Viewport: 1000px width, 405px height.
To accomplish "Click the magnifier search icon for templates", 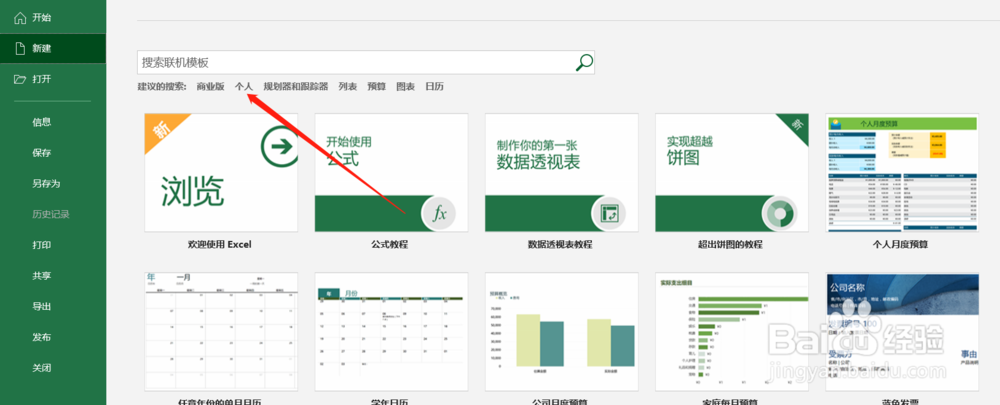I will [584, 62].
